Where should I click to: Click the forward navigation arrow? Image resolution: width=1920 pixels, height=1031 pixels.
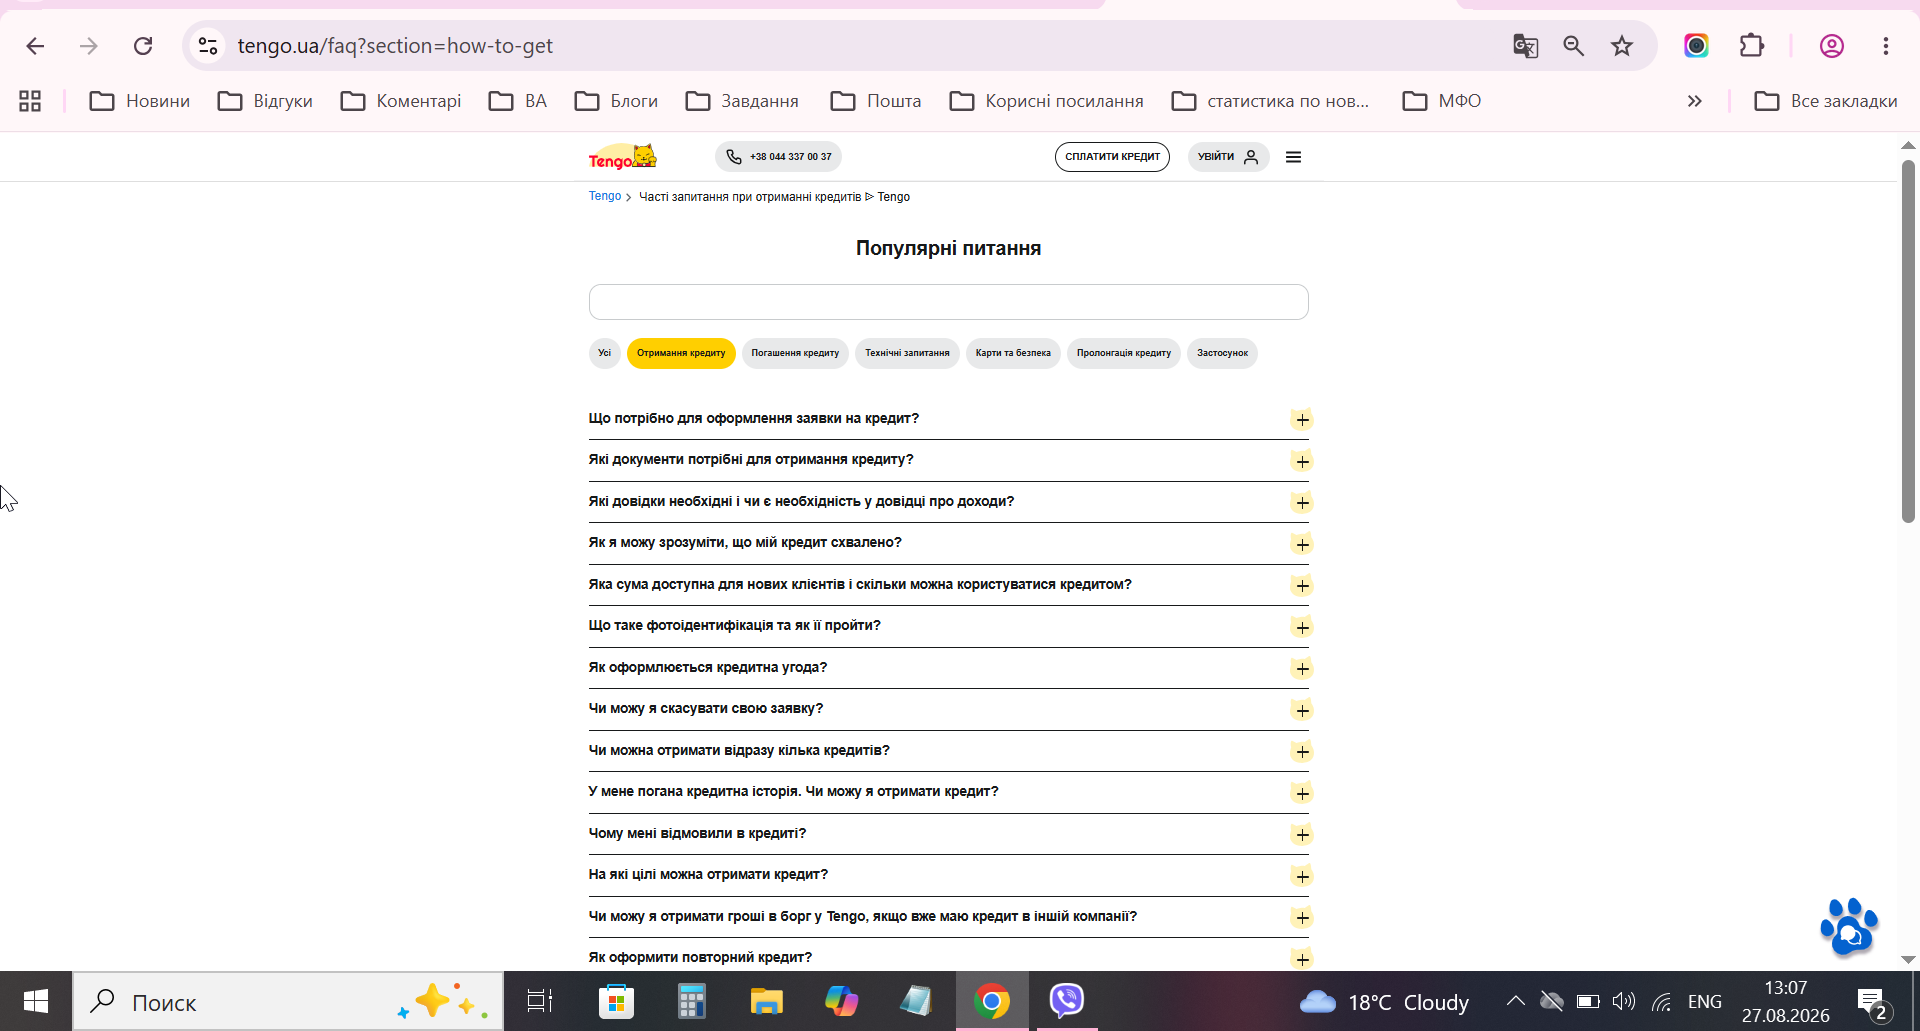89,46
